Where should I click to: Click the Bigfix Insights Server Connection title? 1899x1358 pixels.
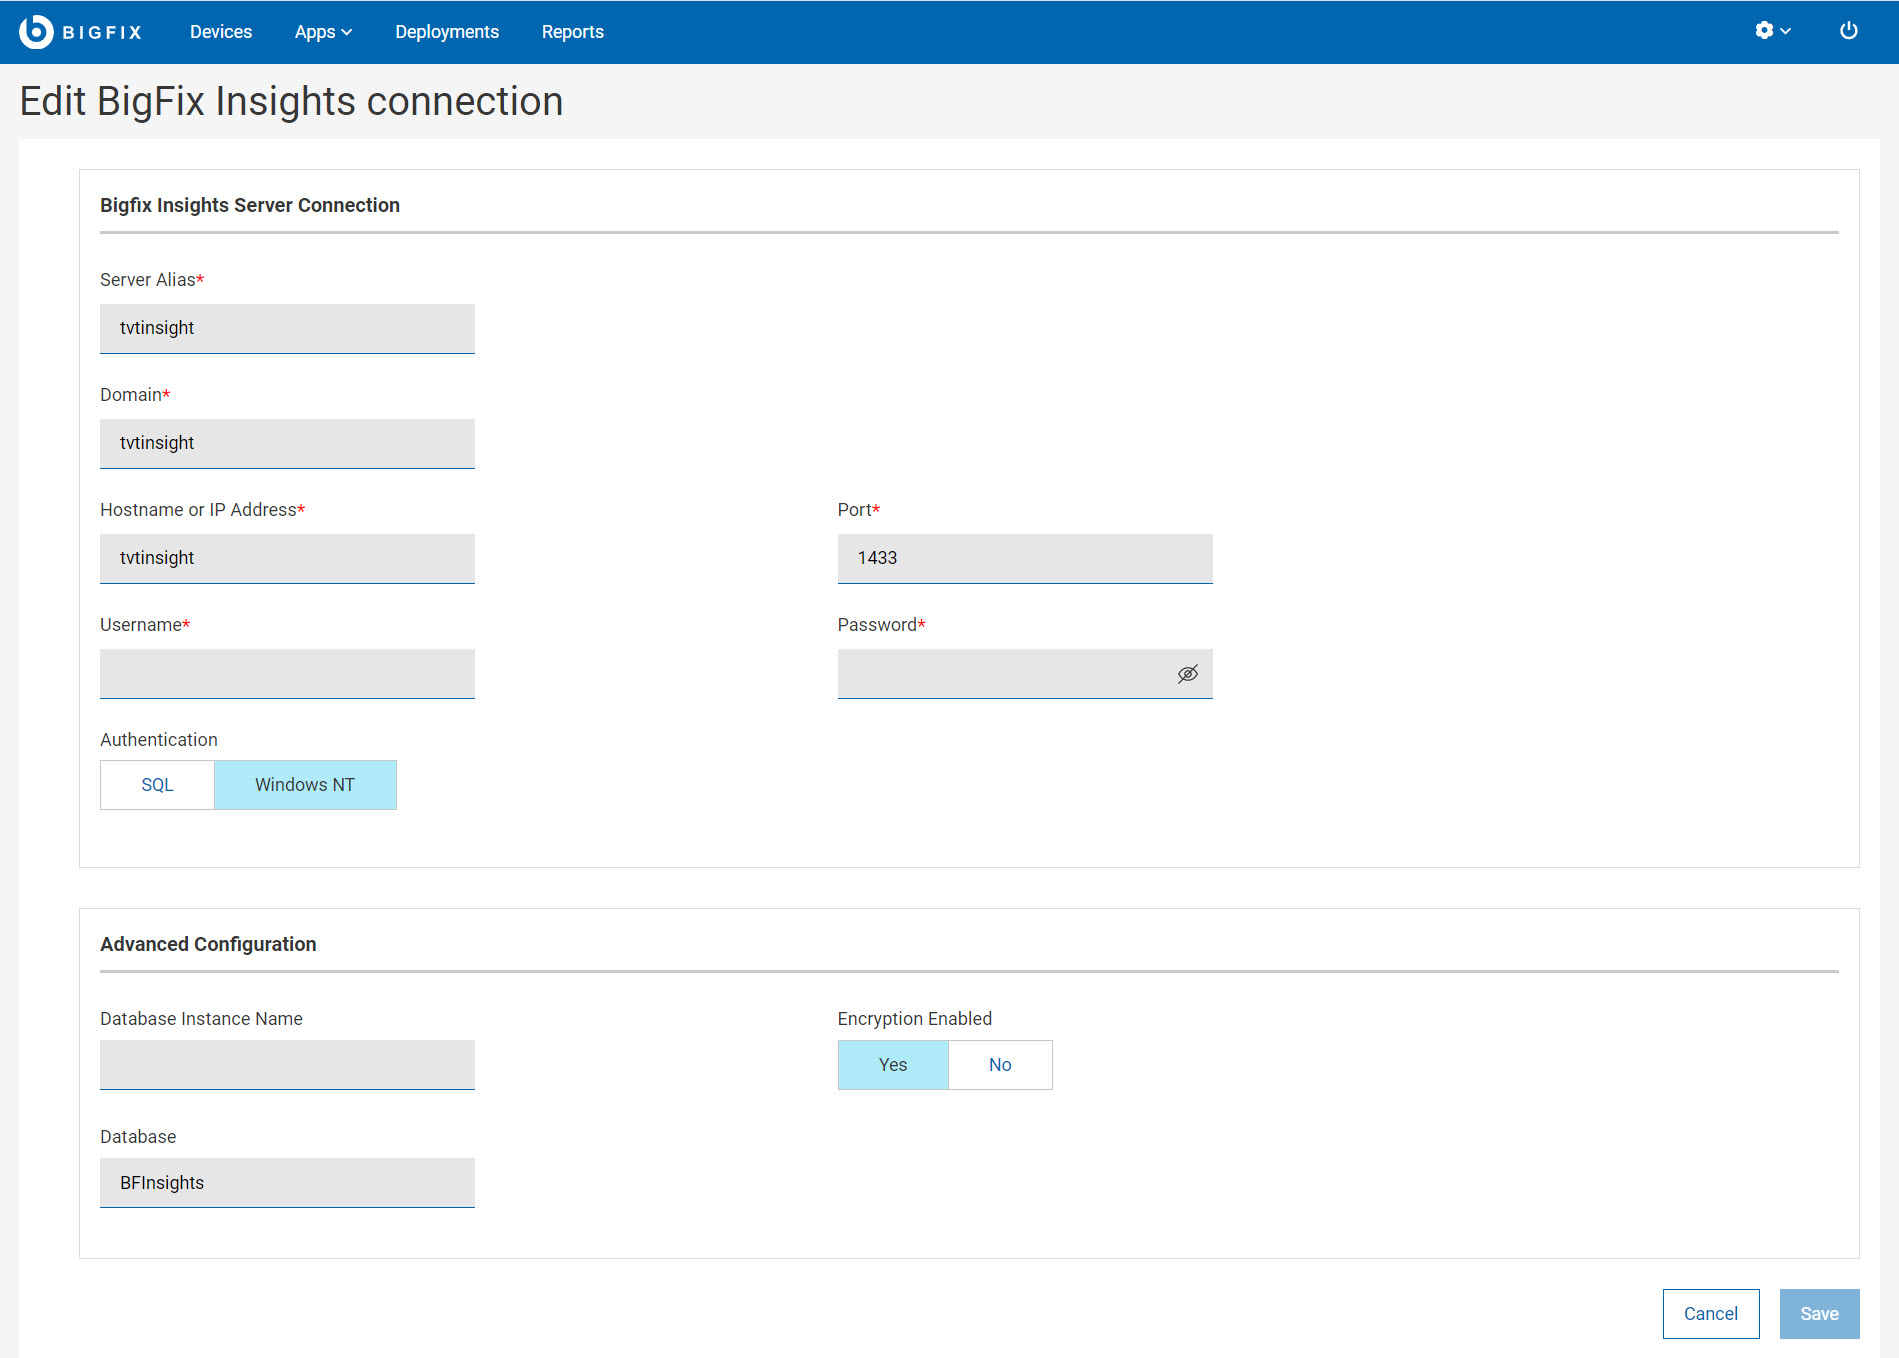(x=250, y=205)
